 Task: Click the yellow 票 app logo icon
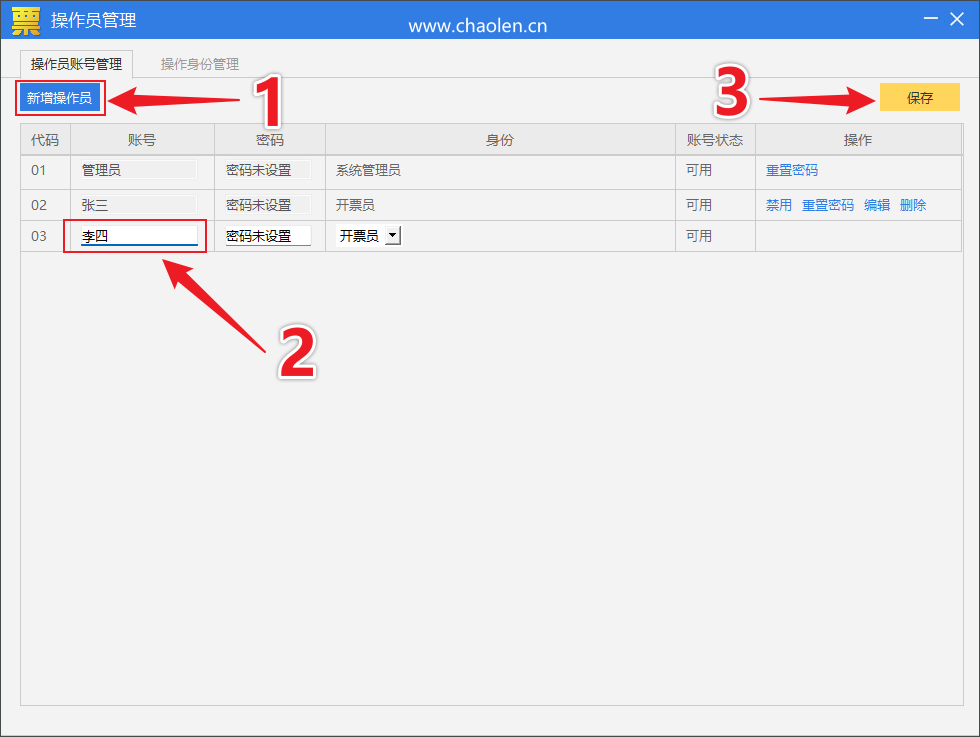pos(26,21)
